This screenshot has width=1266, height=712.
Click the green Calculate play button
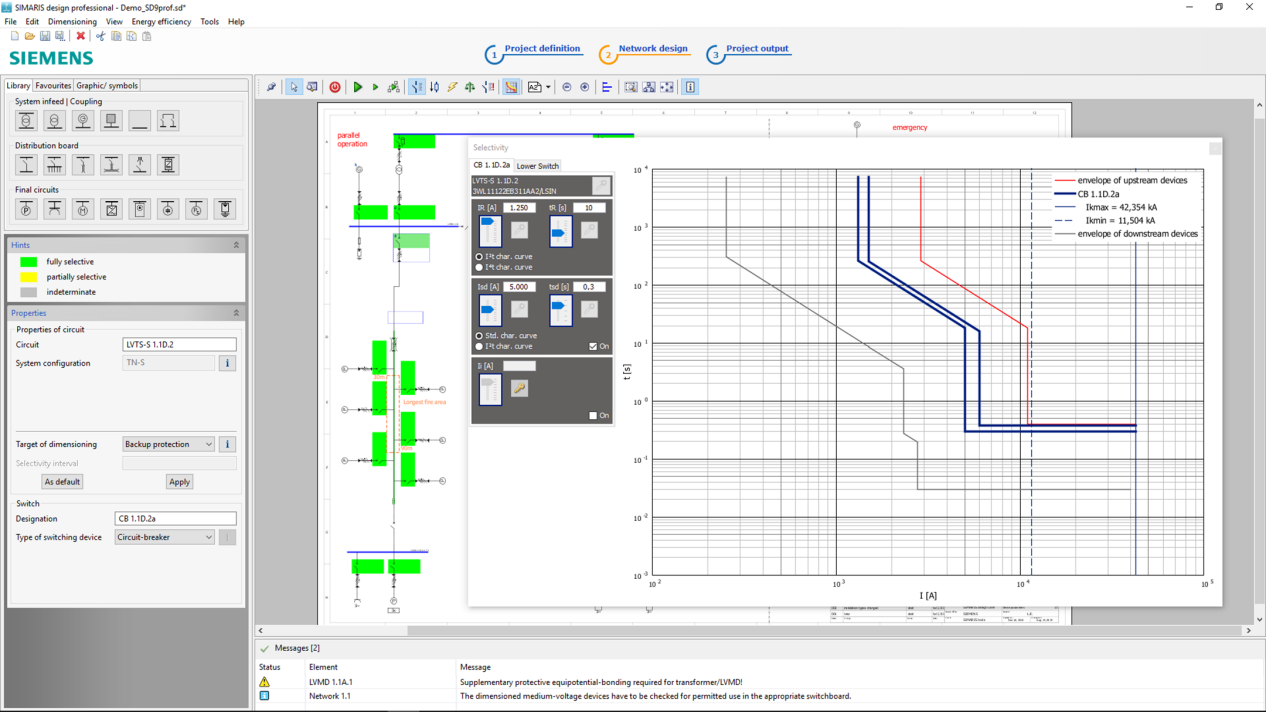tap(357, 88)
